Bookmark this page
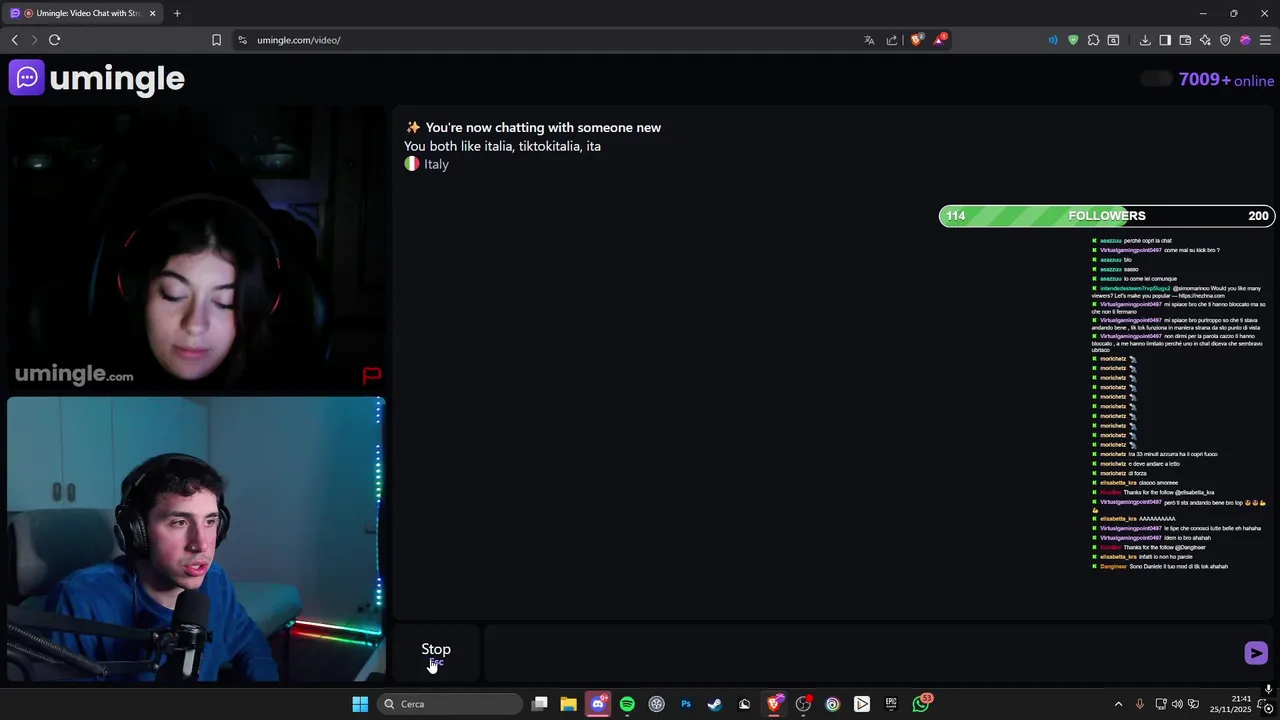Image resolution: width=1280 pixels, height=720 pixels. tap(216, 40)
